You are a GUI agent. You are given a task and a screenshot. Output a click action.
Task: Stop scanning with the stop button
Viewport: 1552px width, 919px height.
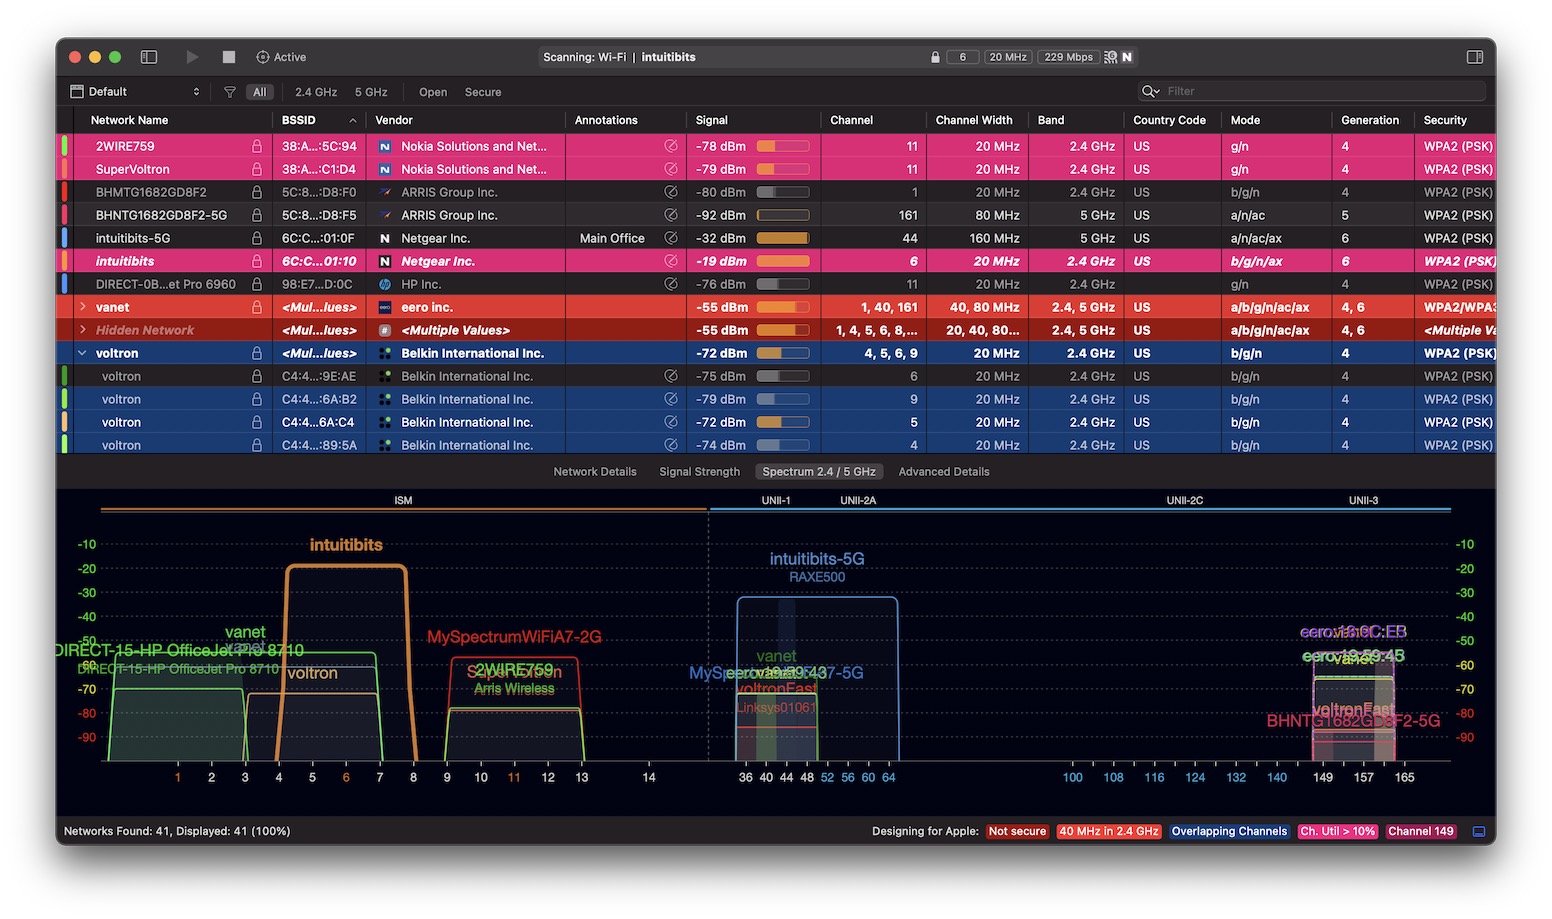tap(229, 57)
